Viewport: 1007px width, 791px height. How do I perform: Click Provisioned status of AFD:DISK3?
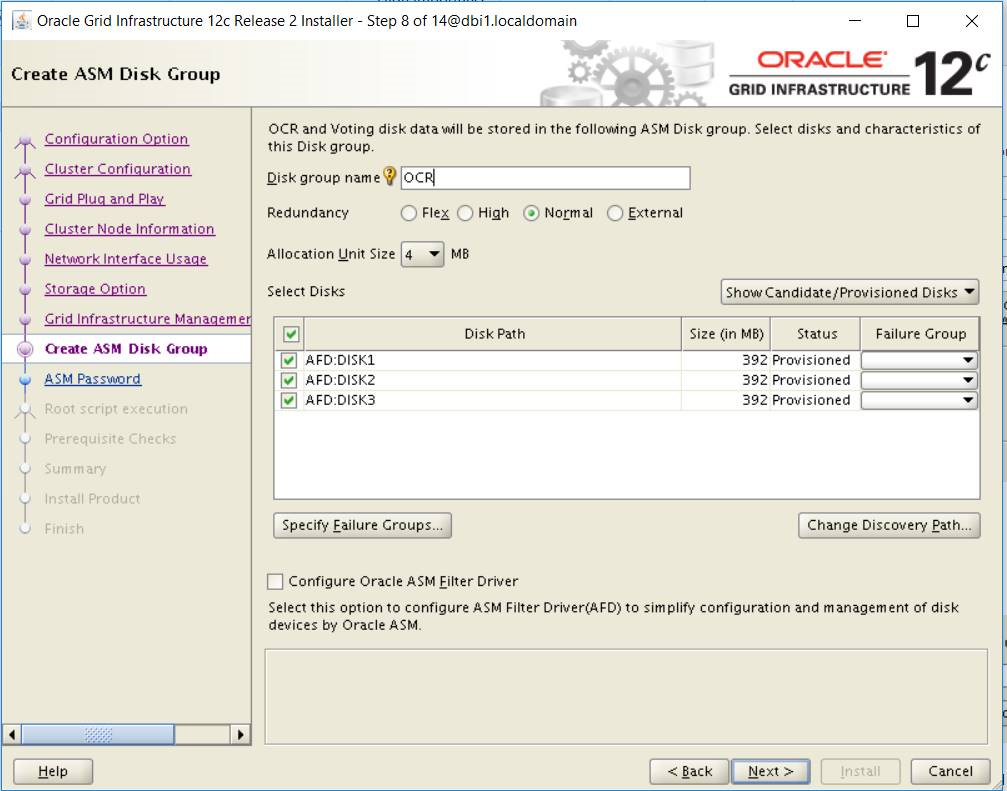(815, 400)
